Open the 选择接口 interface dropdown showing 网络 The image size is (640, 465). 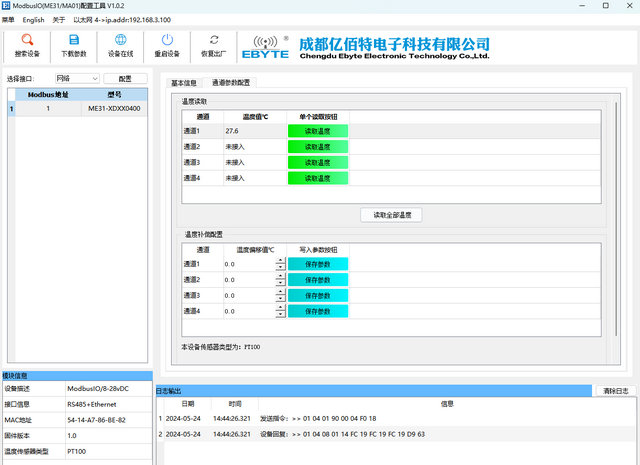[76, 78]
